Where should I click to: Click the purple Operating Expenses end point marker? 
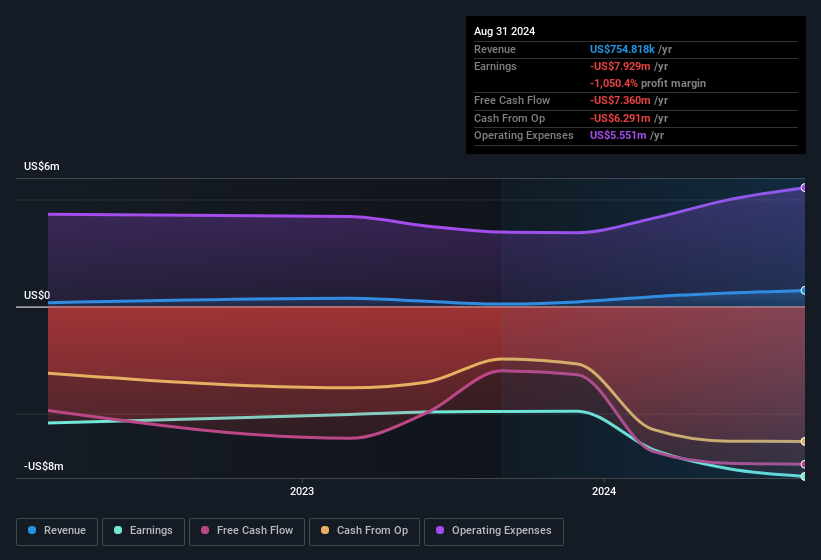tap(804, 187)
